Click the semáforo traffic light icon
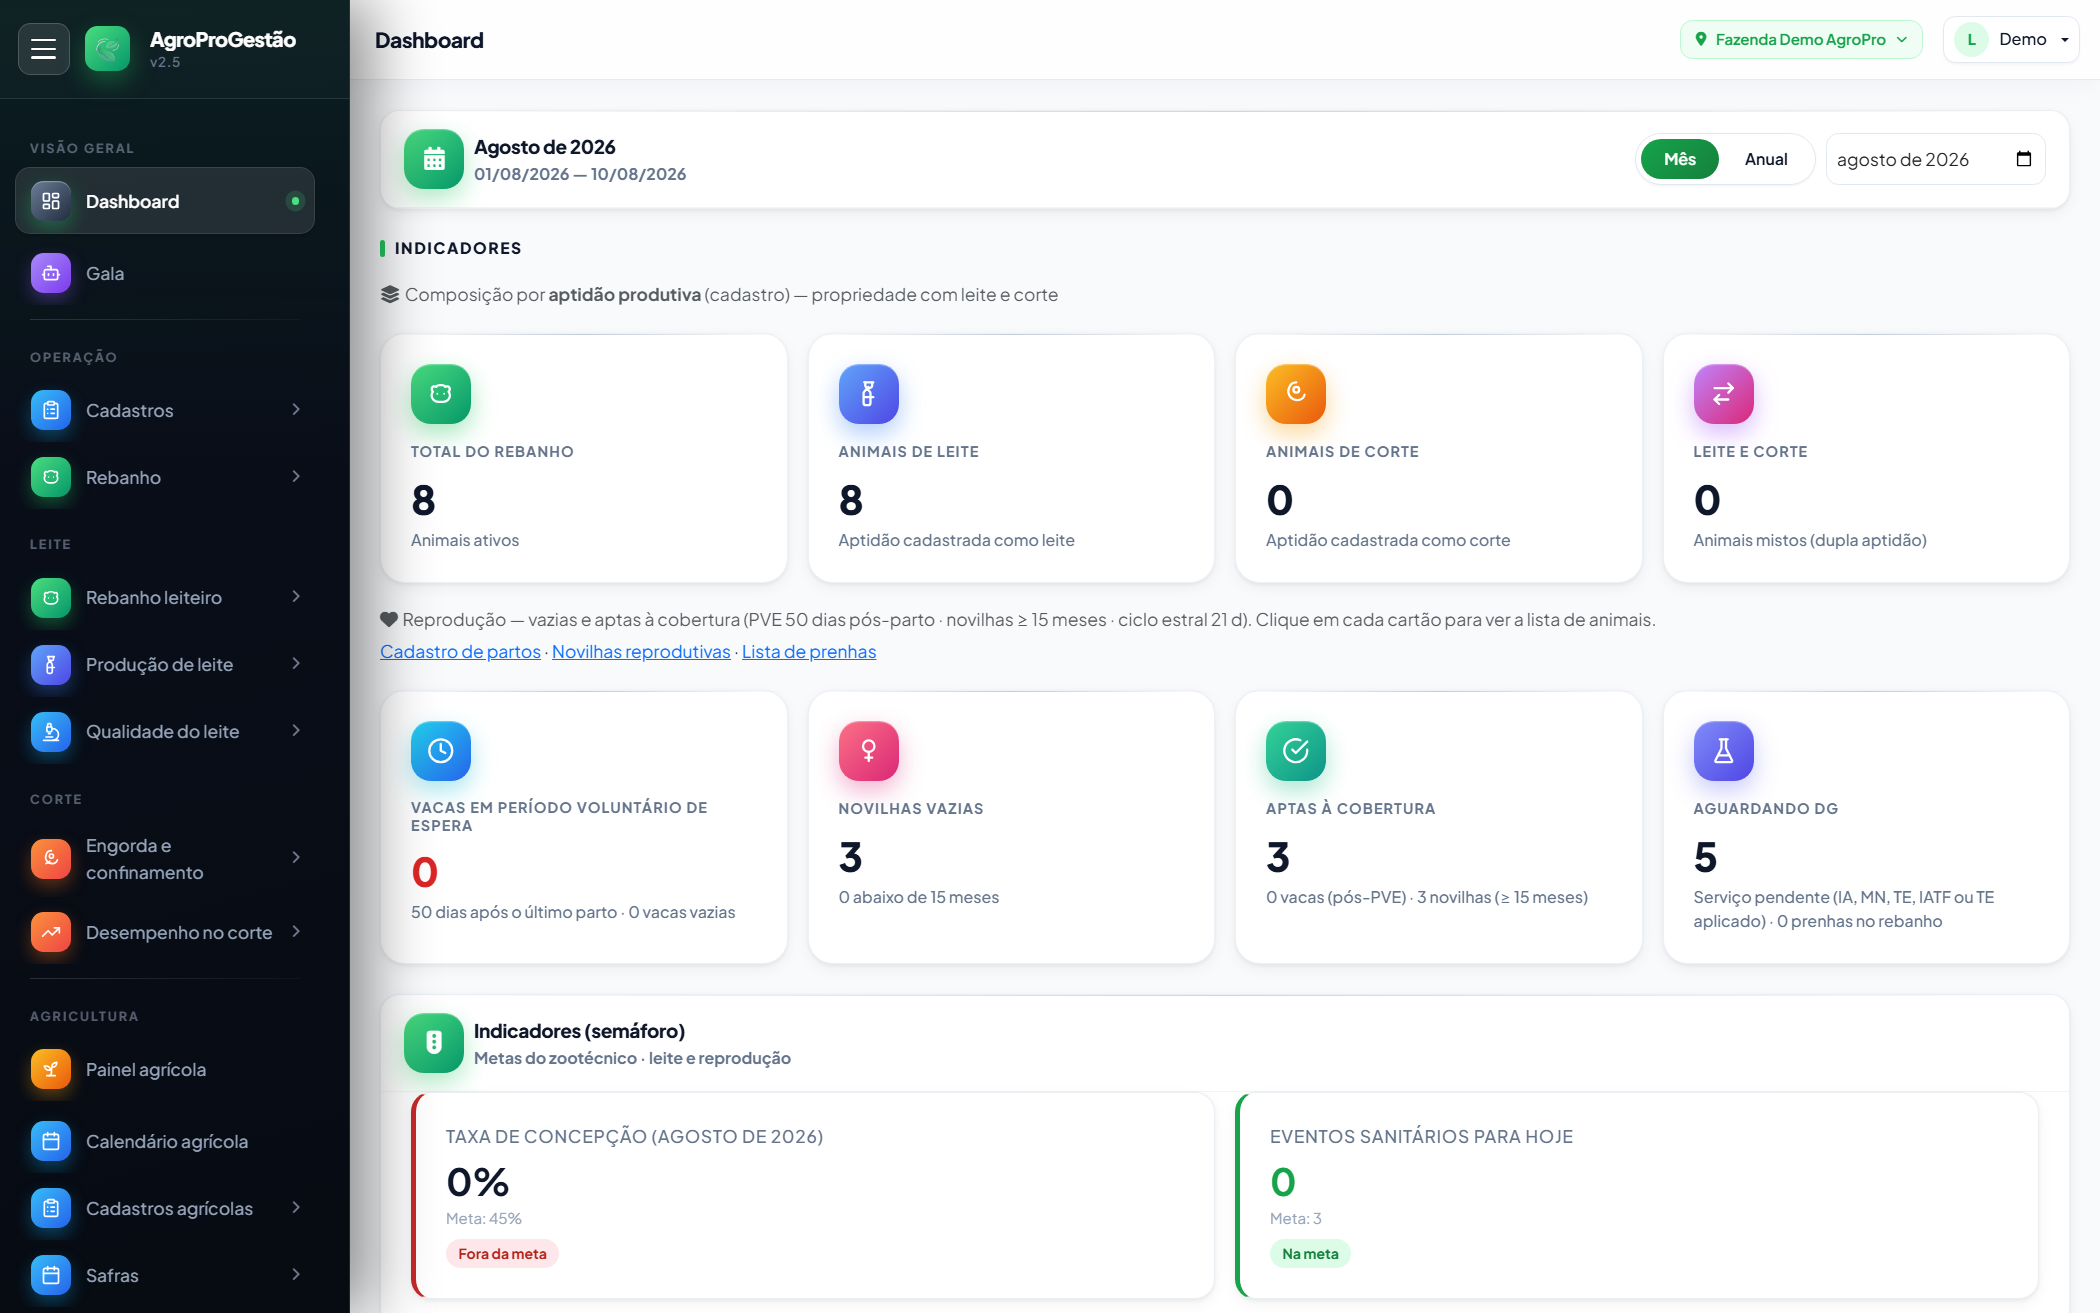 pos(434,1043)
